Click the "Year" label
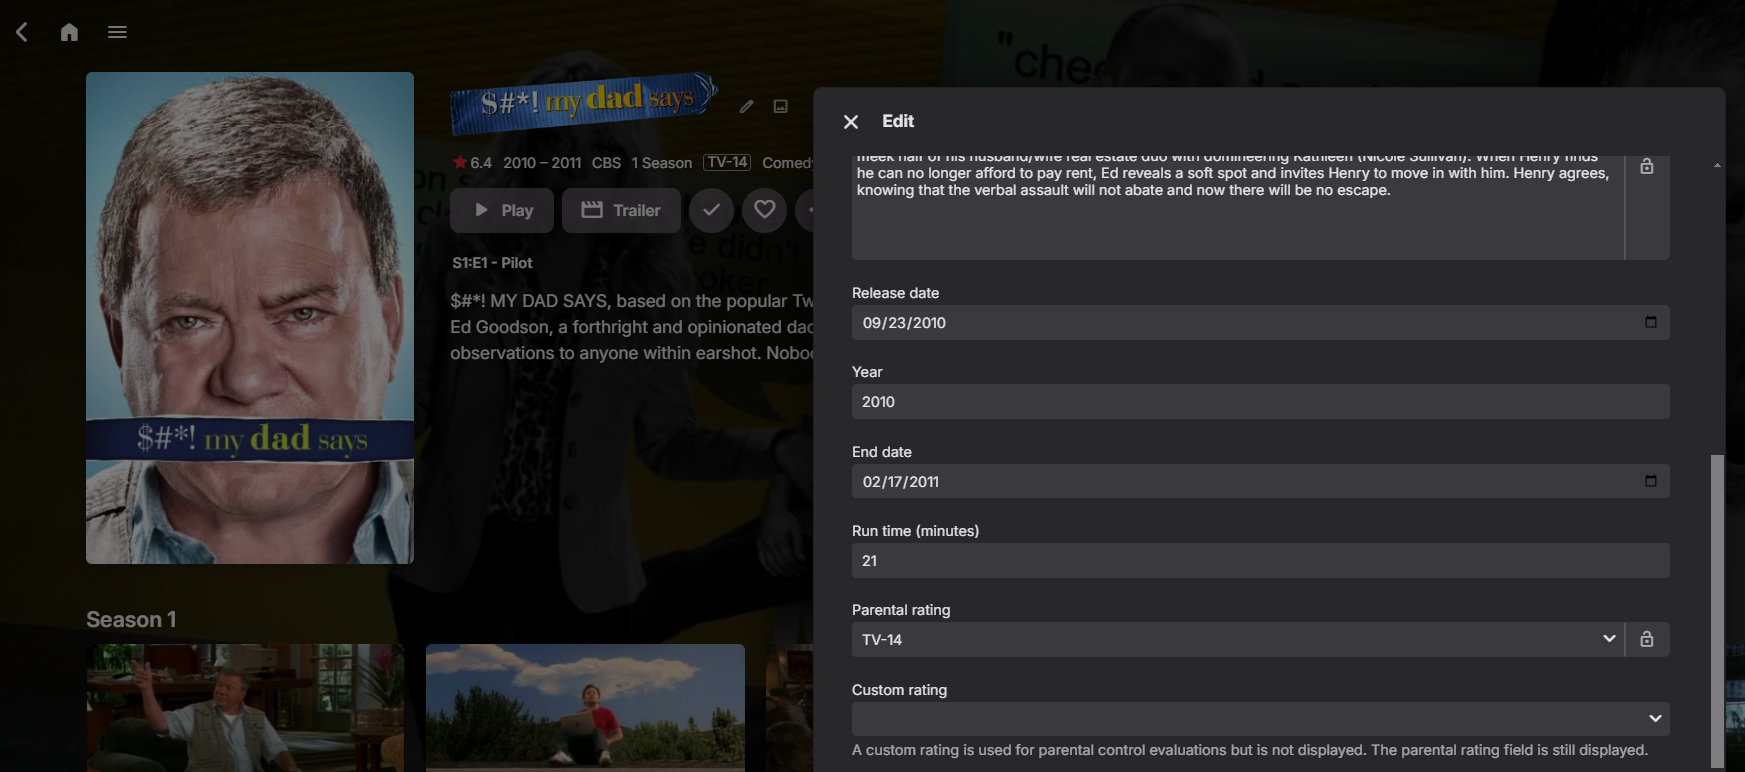 pos(867,372)
